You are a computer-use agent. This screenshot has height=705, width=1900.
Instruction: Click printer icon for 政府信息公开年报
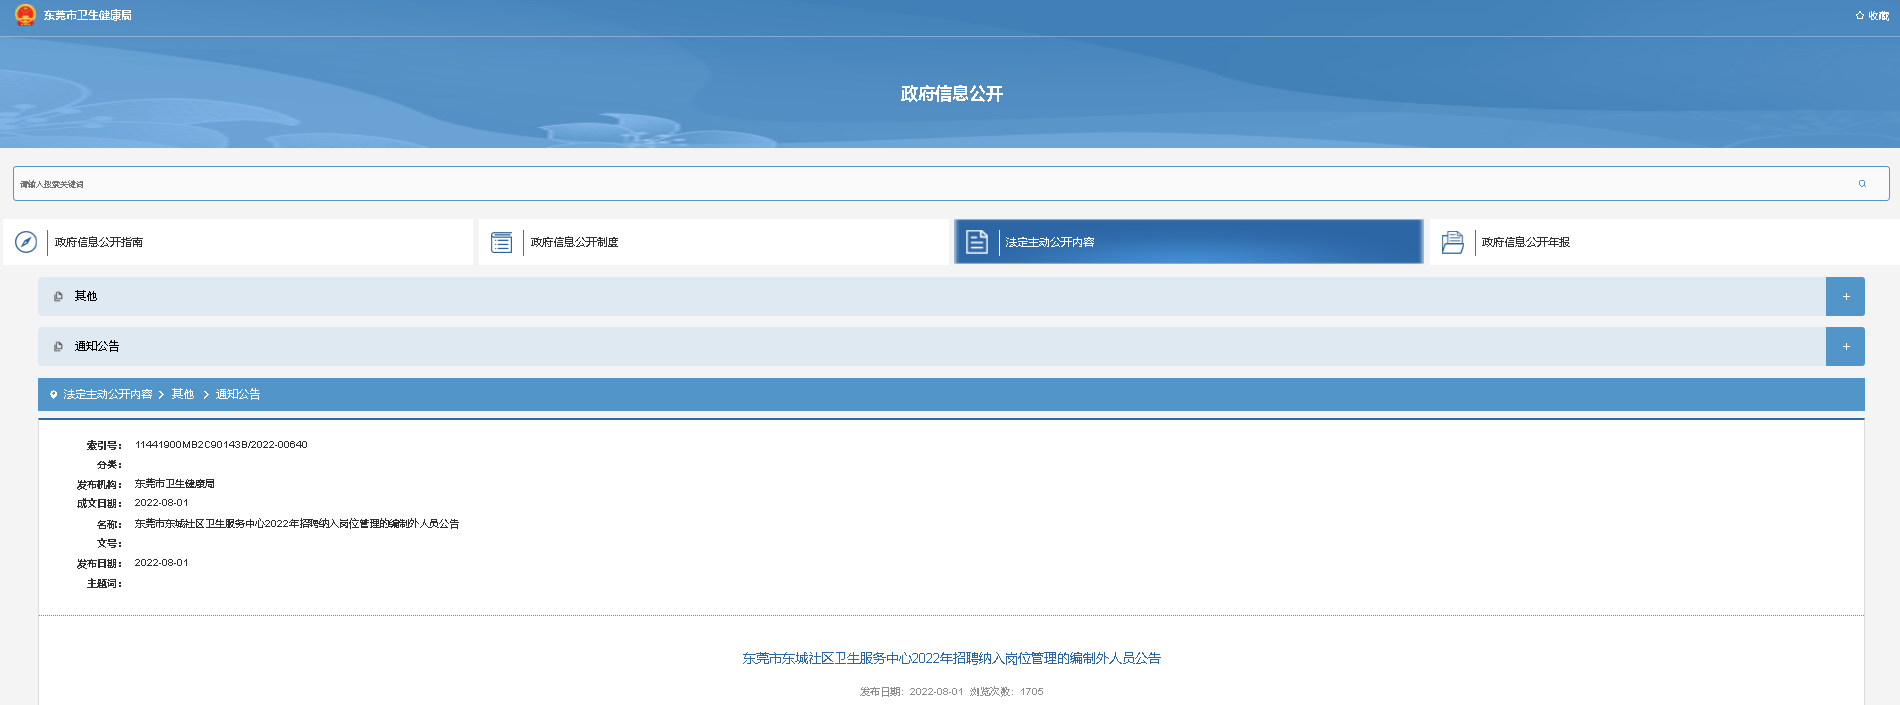[x=1452, y=242]
